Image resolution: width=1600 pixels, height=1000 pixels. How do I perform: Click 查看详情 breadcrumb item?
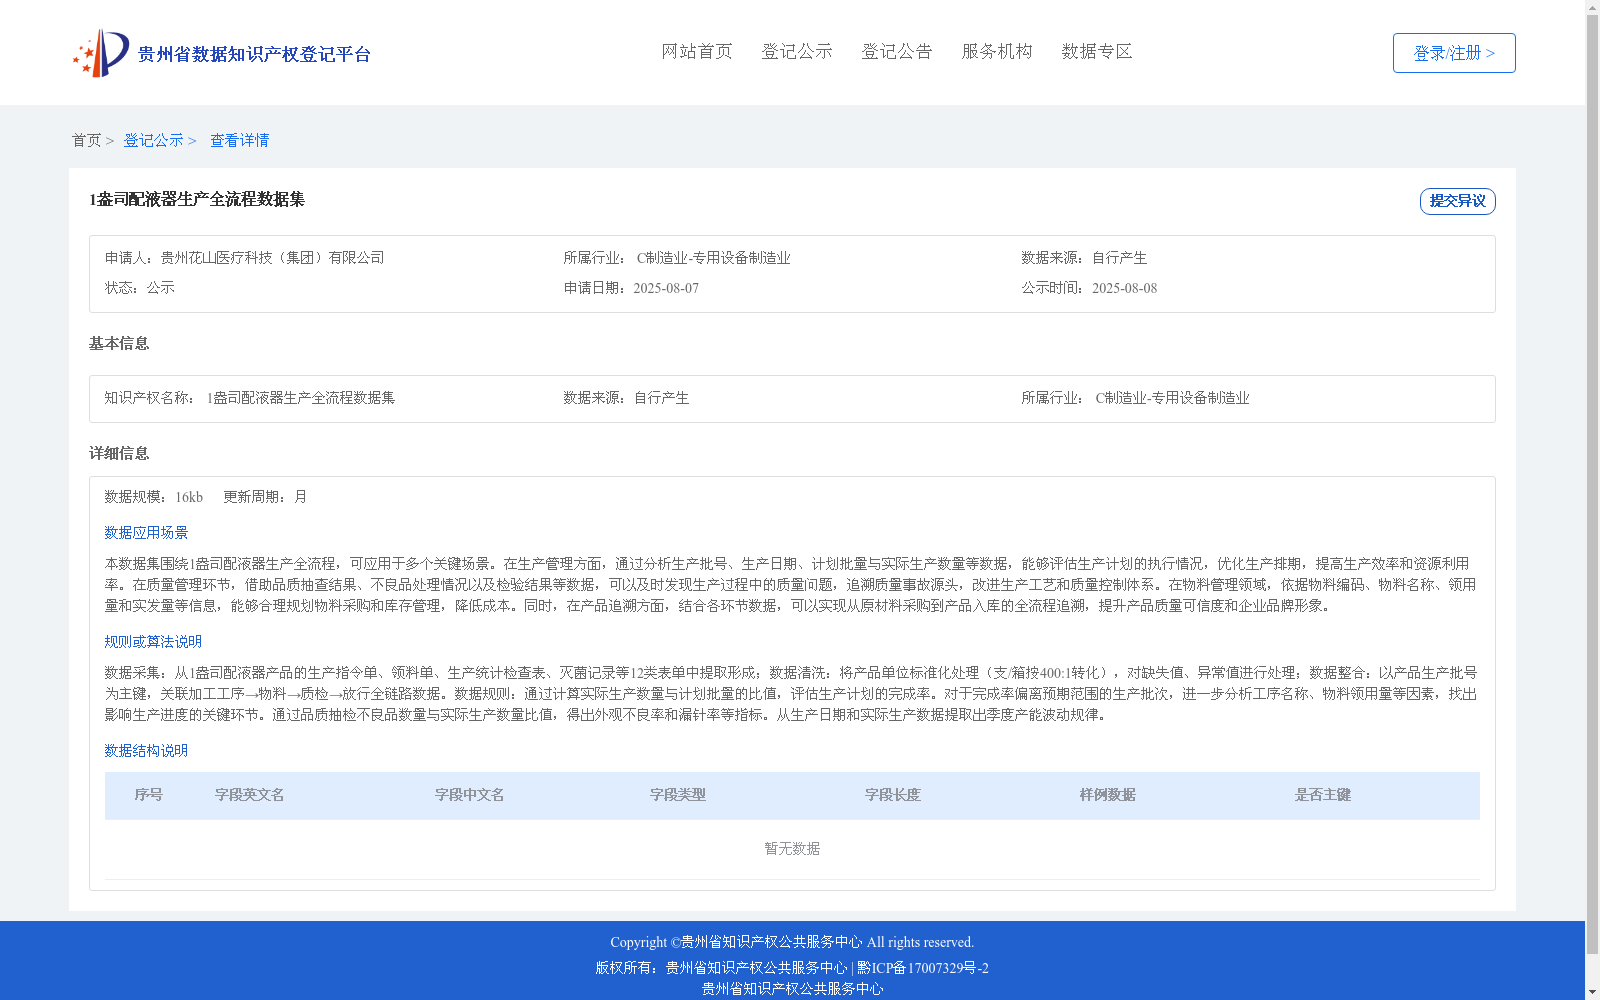click(240, 140)
